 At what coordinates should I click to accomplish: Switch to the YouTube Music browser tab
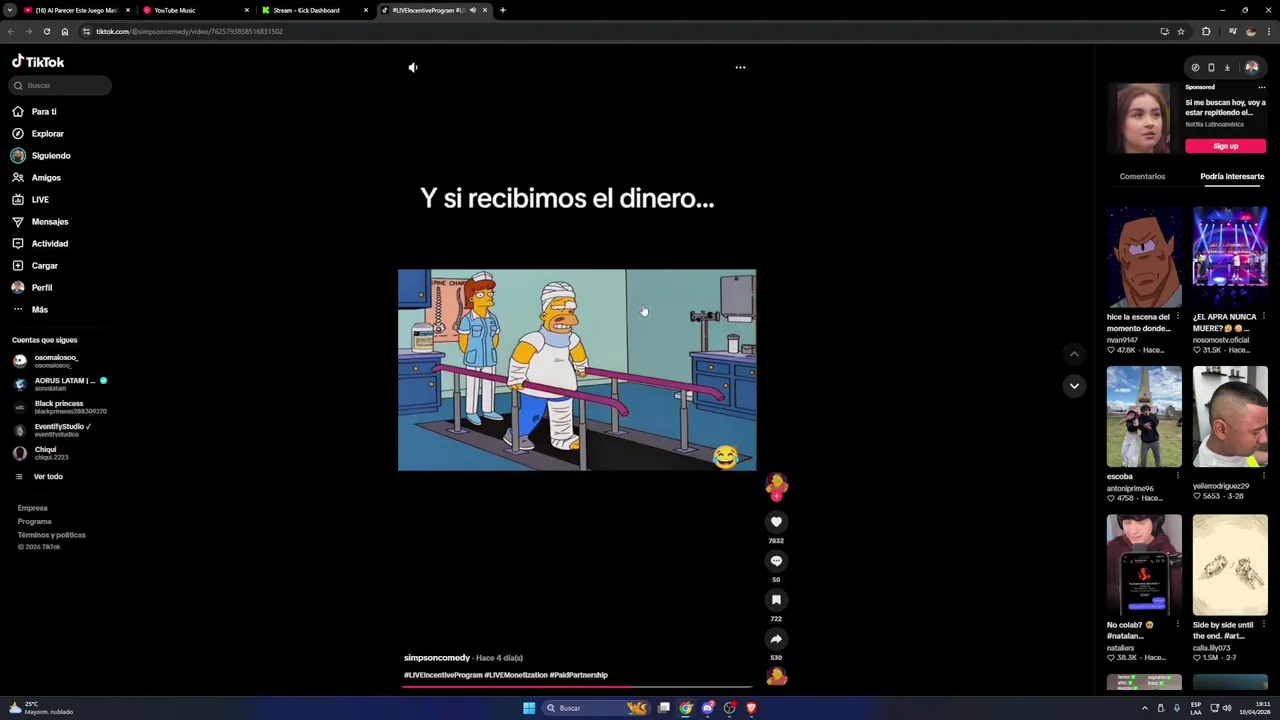pos(194,10)
